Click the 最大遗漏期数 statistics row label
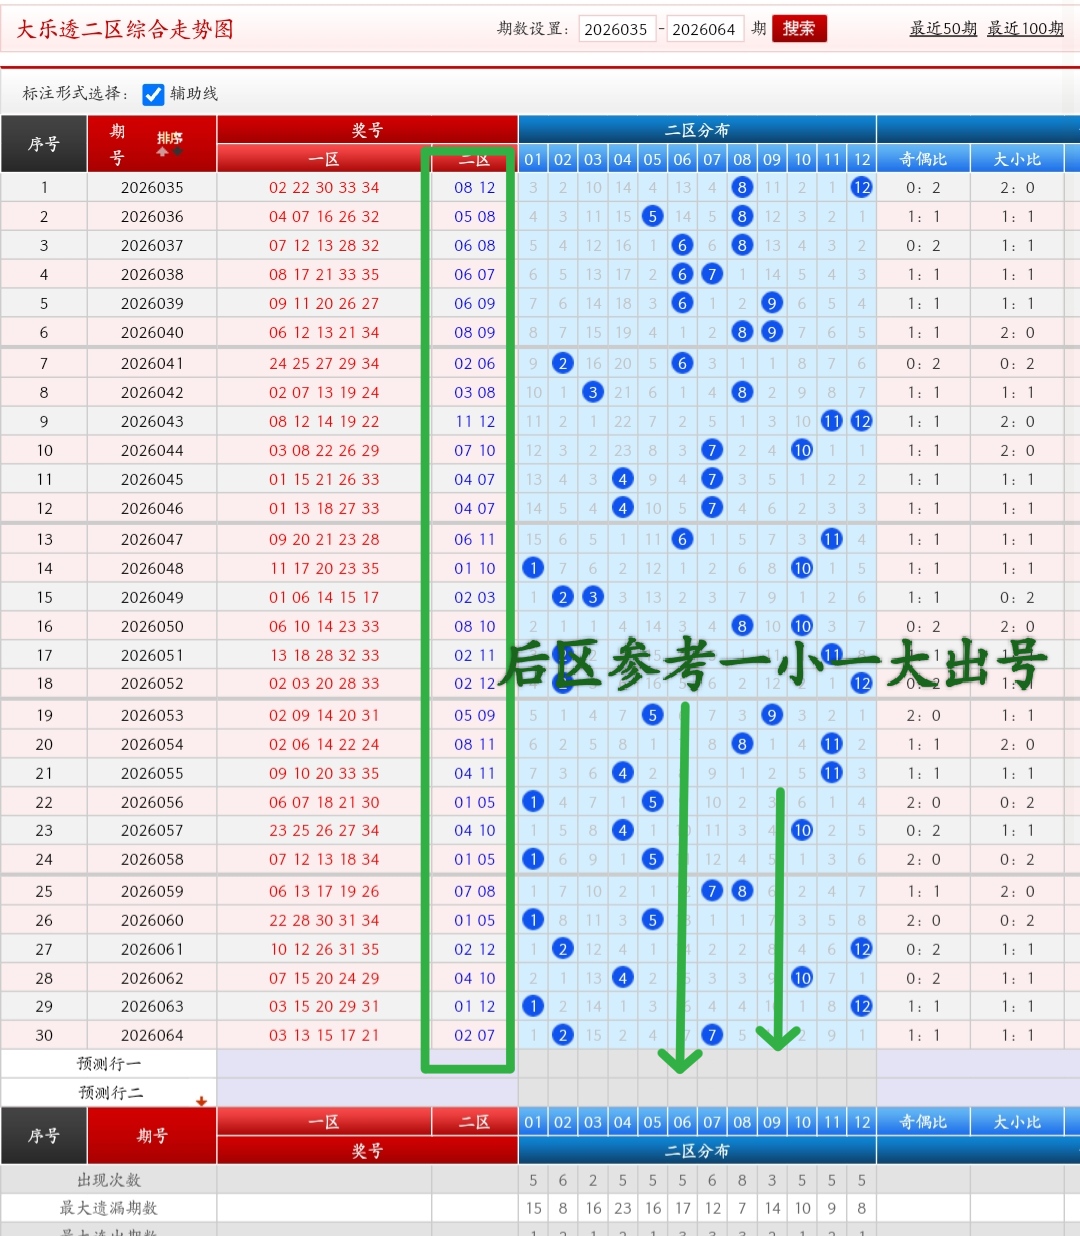The image size is (1080, 1236). (x=109, y=1208)
